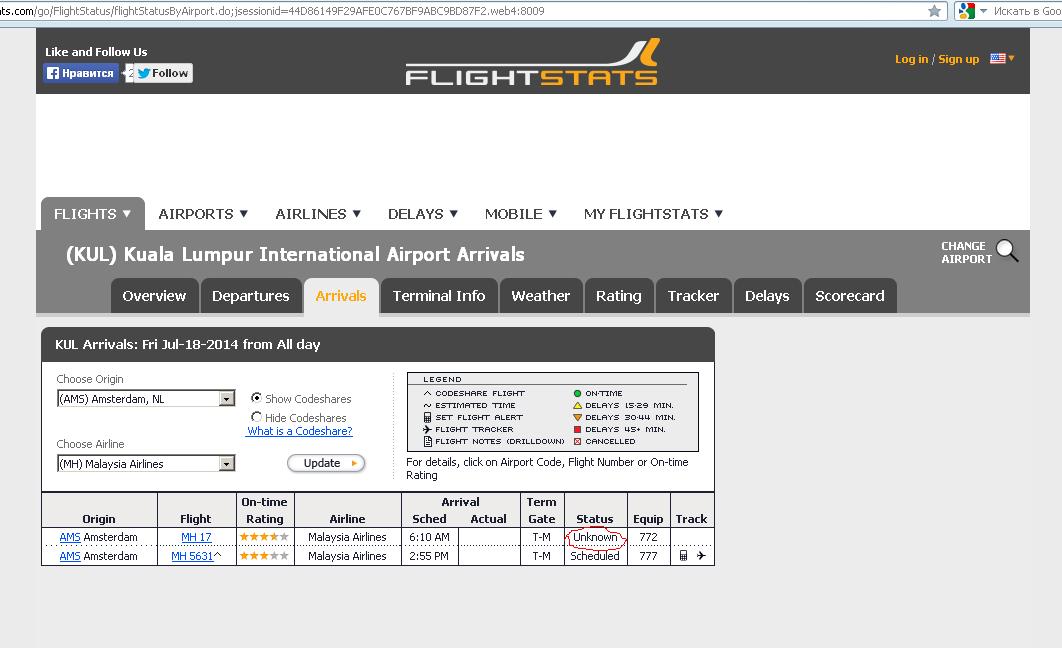
Task: Expand the MOBILE menu
Action: [521, 214]
